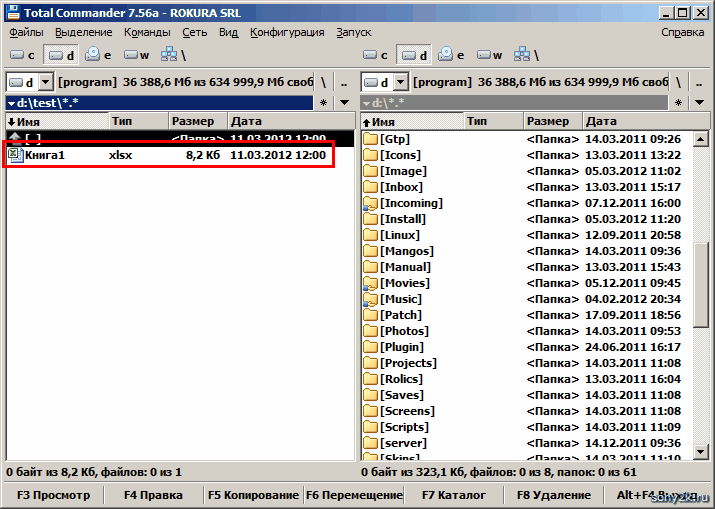Select drive c in right drive bar
The height and width of the screenshot is (509, 715).
pyautogui.click(x=375, y=55)
